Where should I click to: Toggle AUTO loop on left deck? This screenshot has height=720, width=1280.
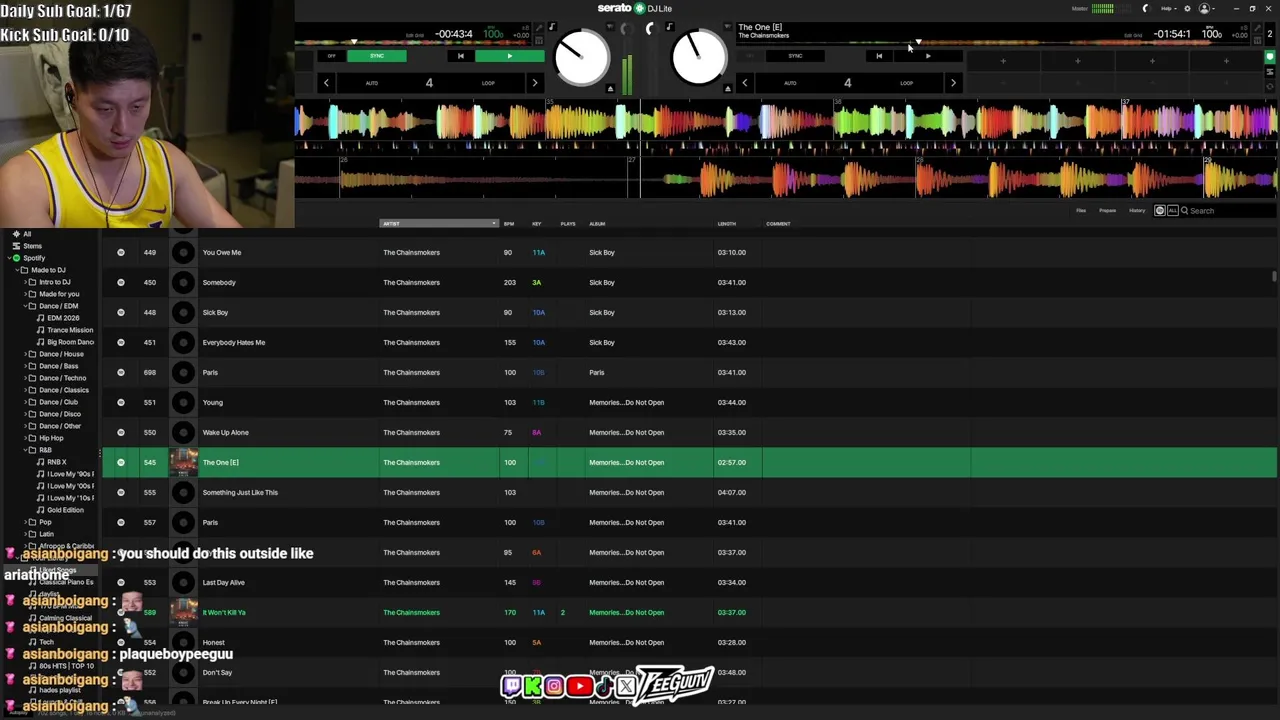coord(372,83)
